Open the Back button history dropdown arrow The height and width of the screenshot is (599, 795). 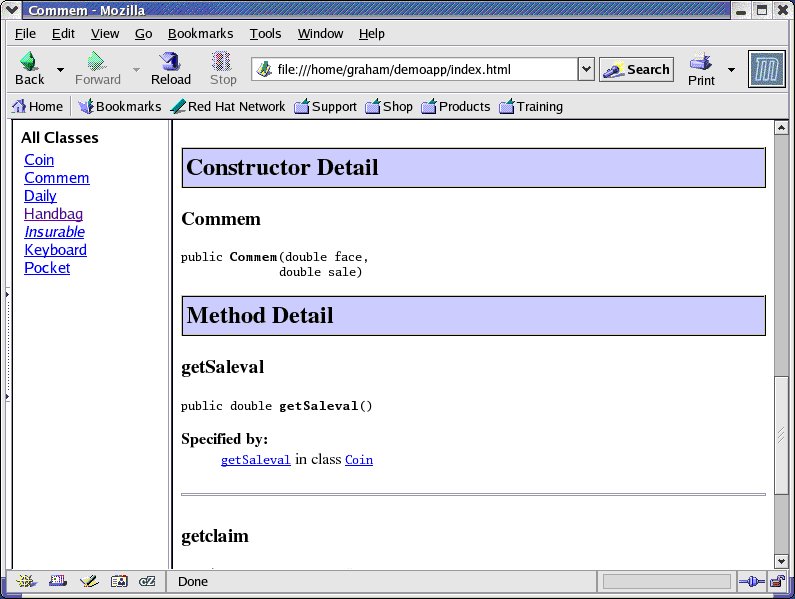pos(60,70)
